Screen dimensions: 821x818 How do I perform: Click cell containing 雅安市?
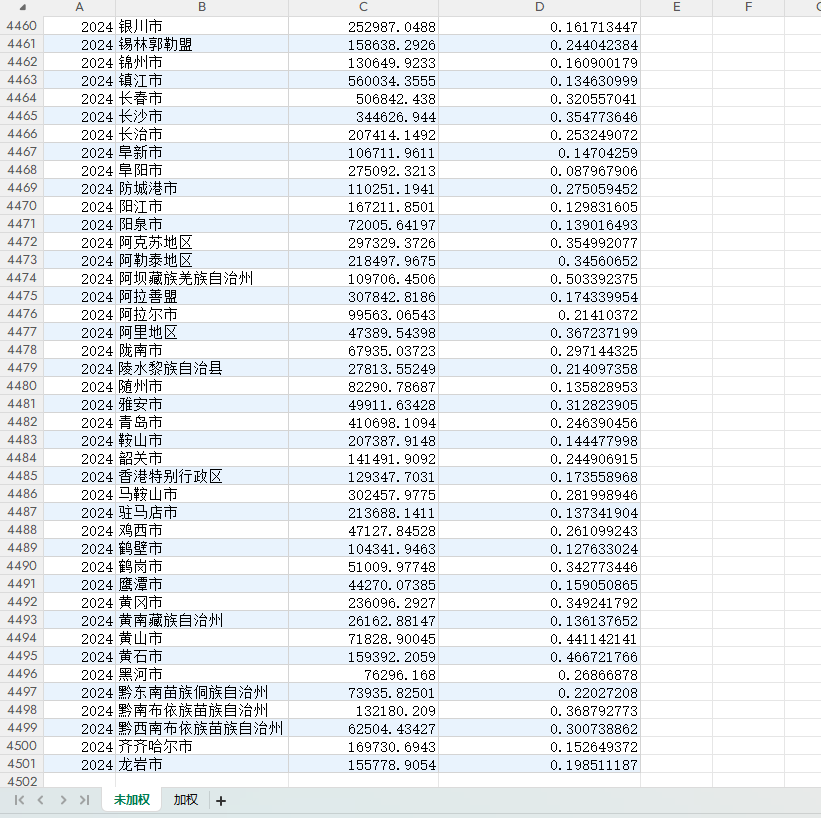point(202,404)
